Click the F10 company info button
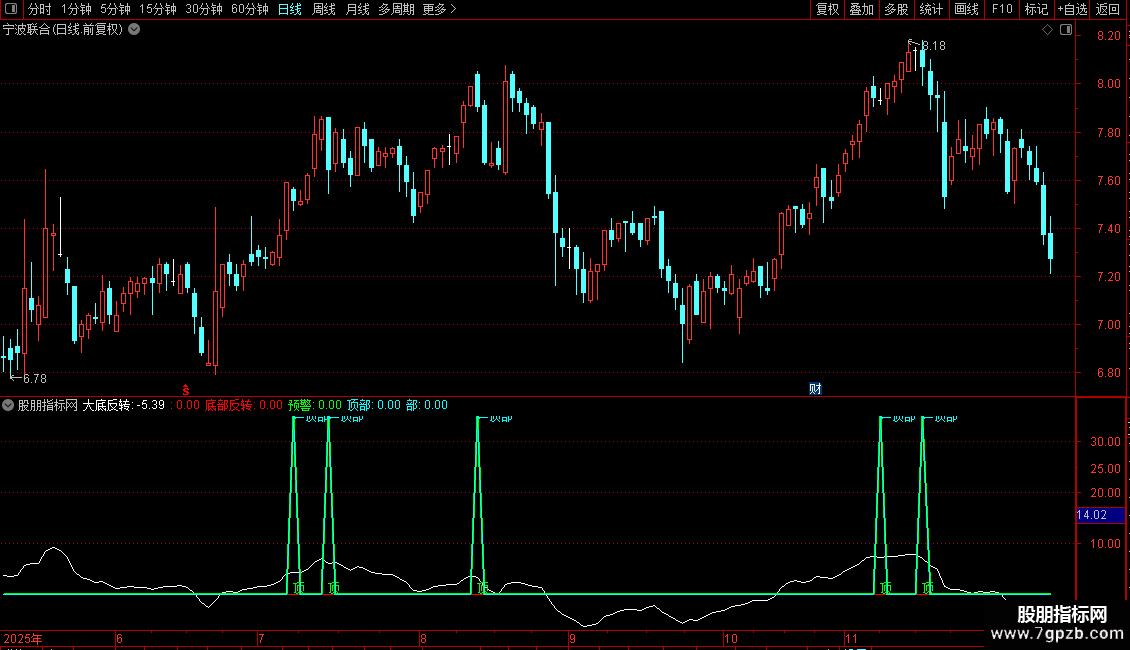Image resolution: width=1130 pixels, height=650 pixels. [1002, 9]
